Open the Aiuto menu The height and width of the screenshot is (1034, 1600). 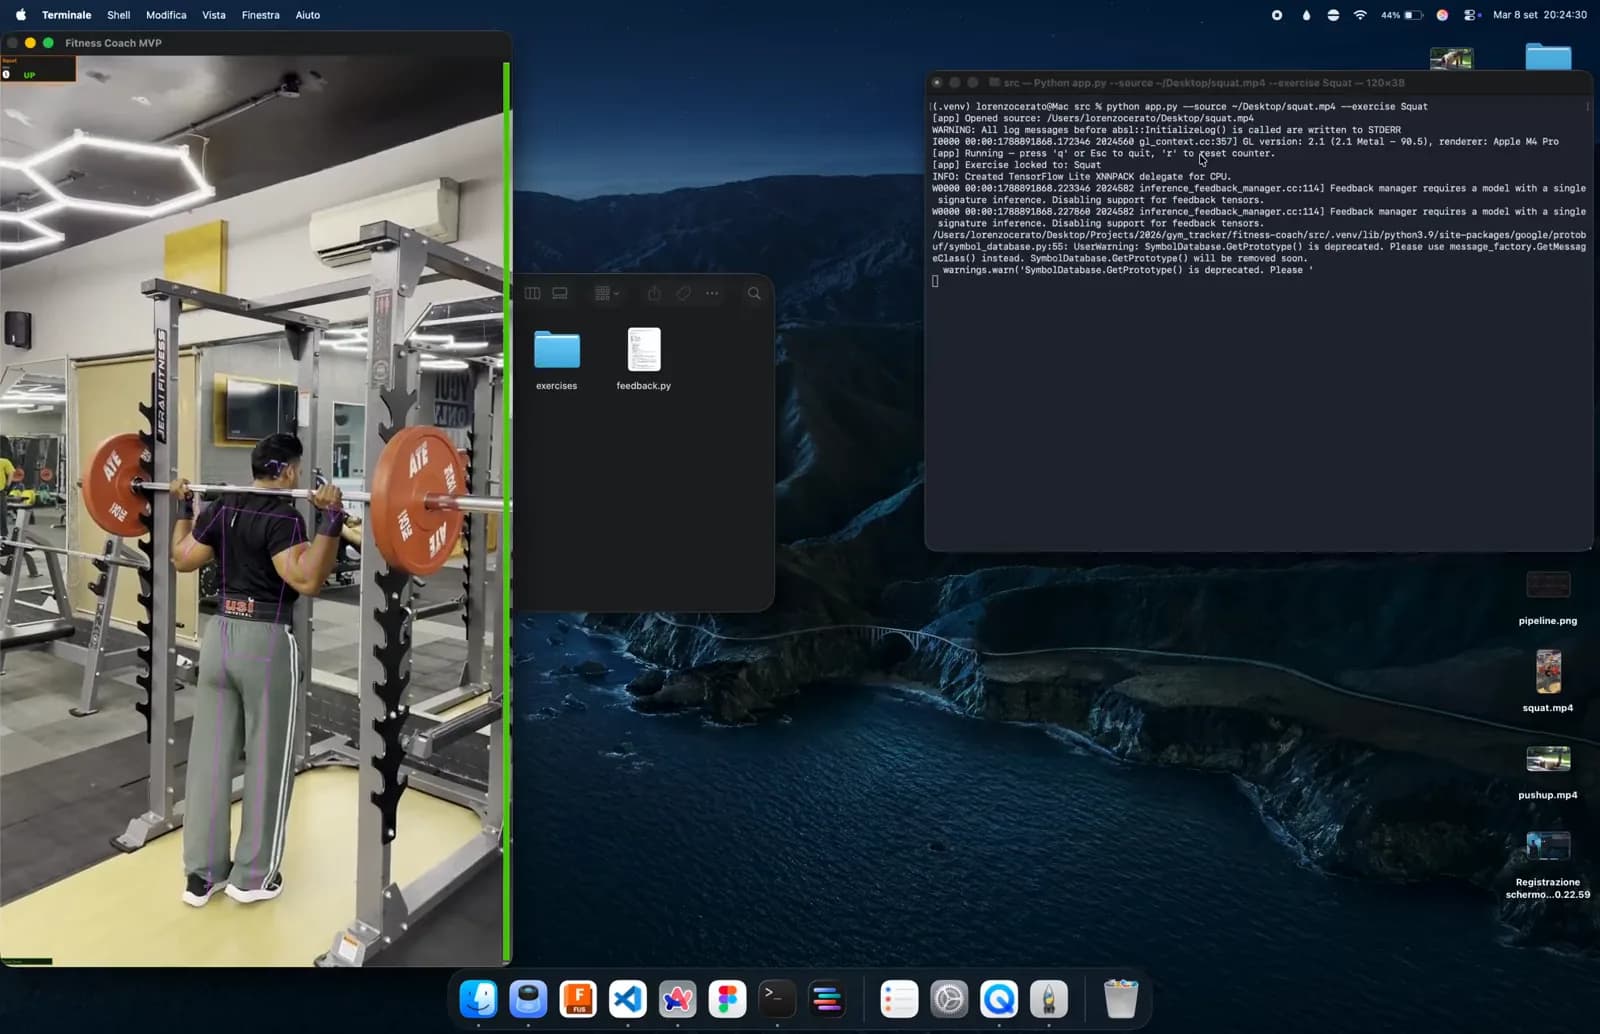(308, 15)
